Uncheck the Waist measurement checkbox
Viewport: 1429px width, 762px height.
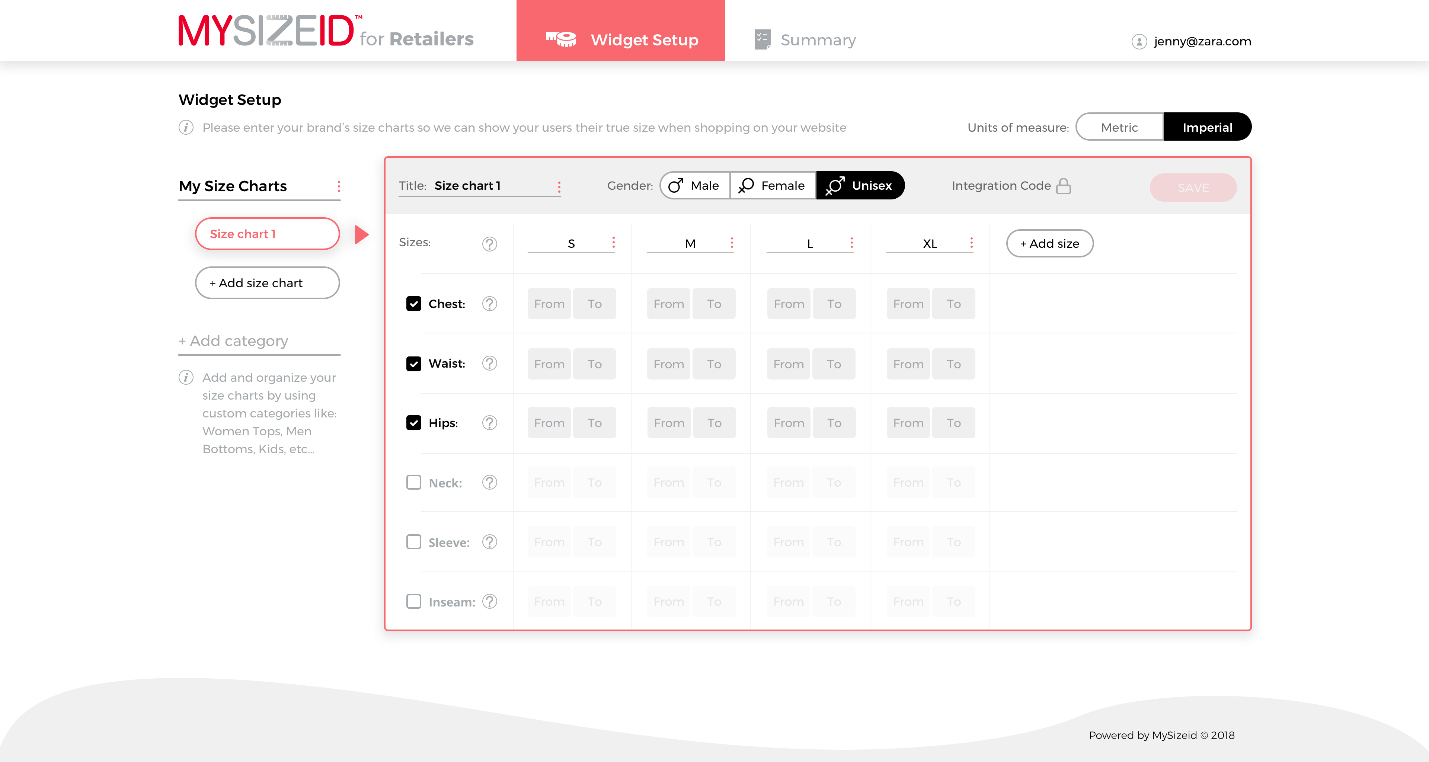[x=413, y=364]
